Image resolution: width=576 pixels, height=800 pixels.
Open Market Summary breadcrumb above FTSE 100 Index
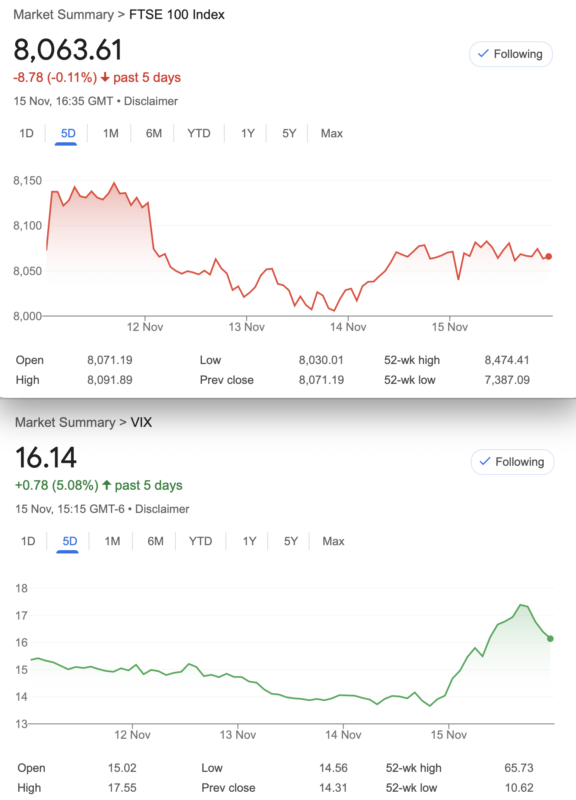64,14
